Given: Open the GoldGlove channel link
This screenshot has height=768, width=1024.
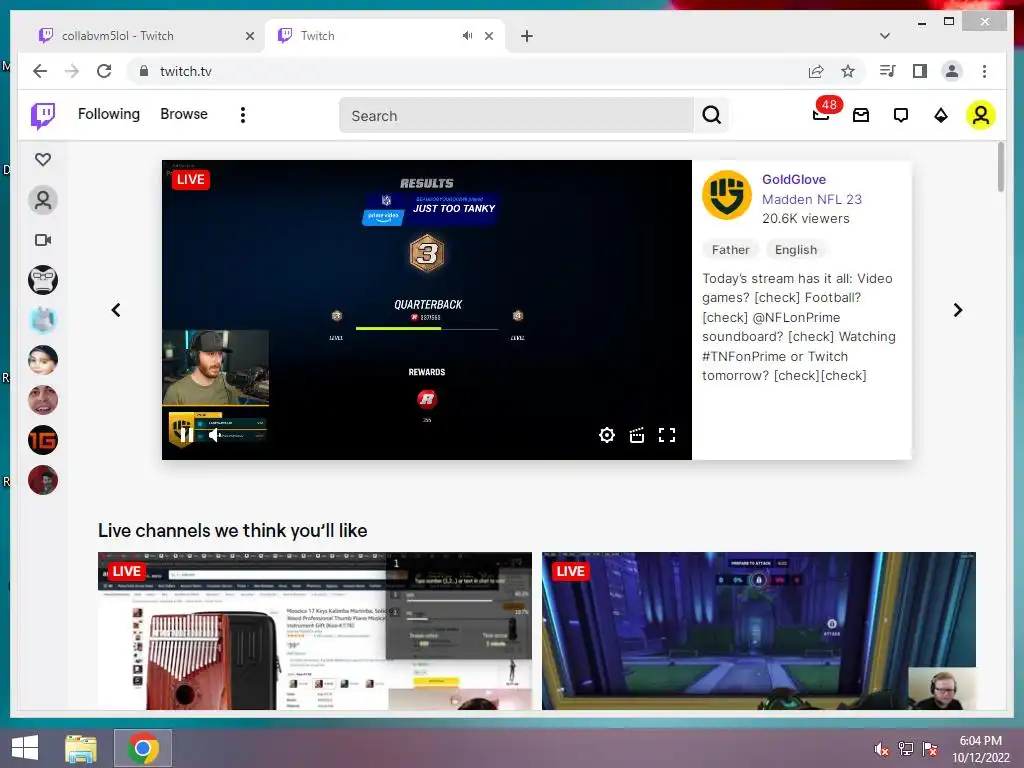Looking at the screenshot, I should click(793, 180).
